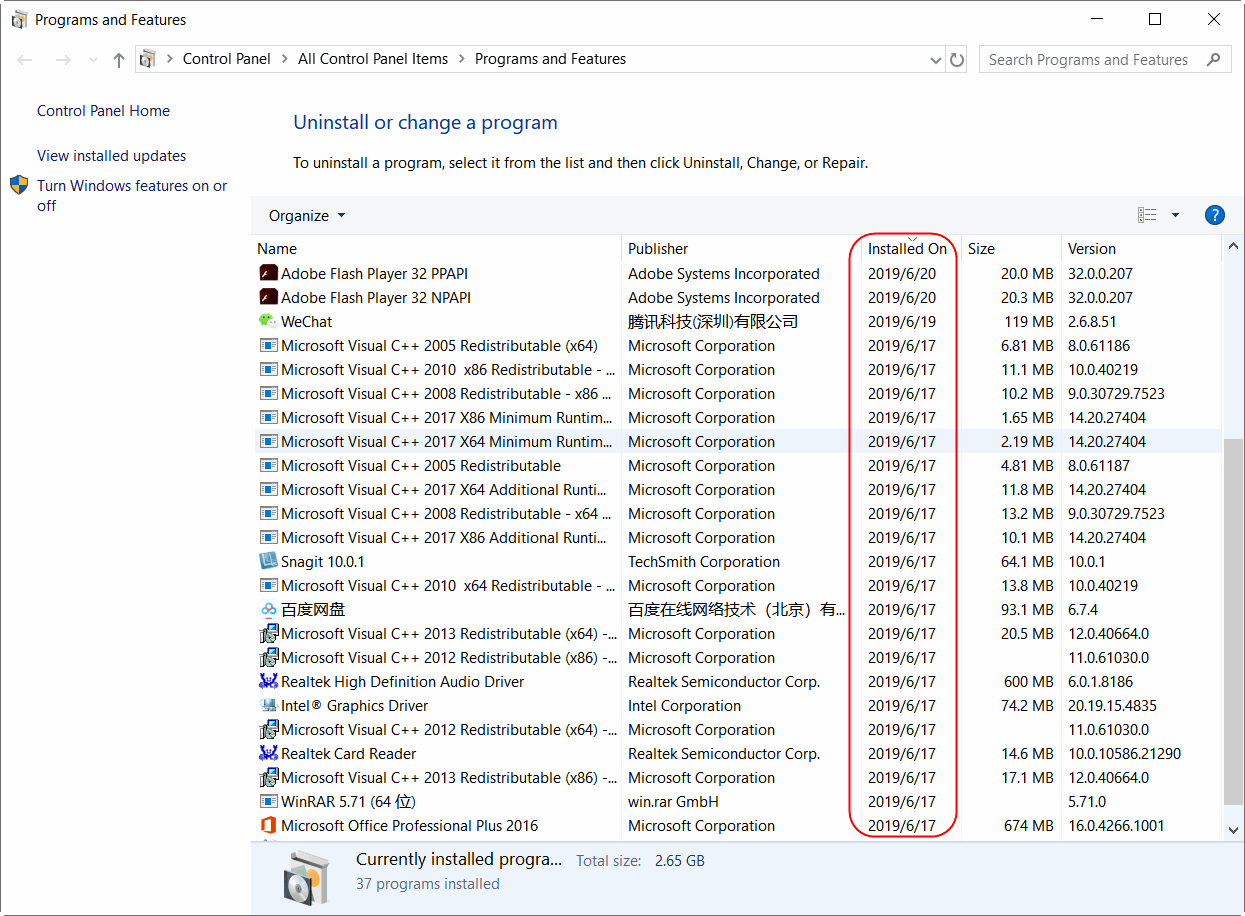
Task: Click the Intel Graphics Driver icon
Action: (x=268, y=706)
